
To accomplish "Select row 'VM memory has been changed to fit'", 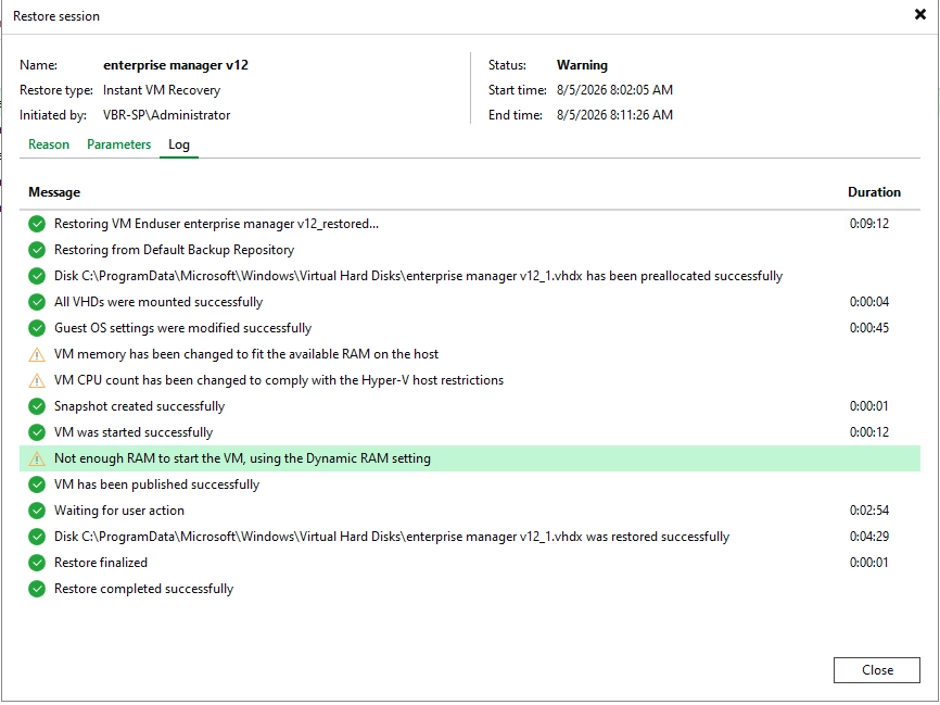I will pyautogui.click(x=470, y=354).
